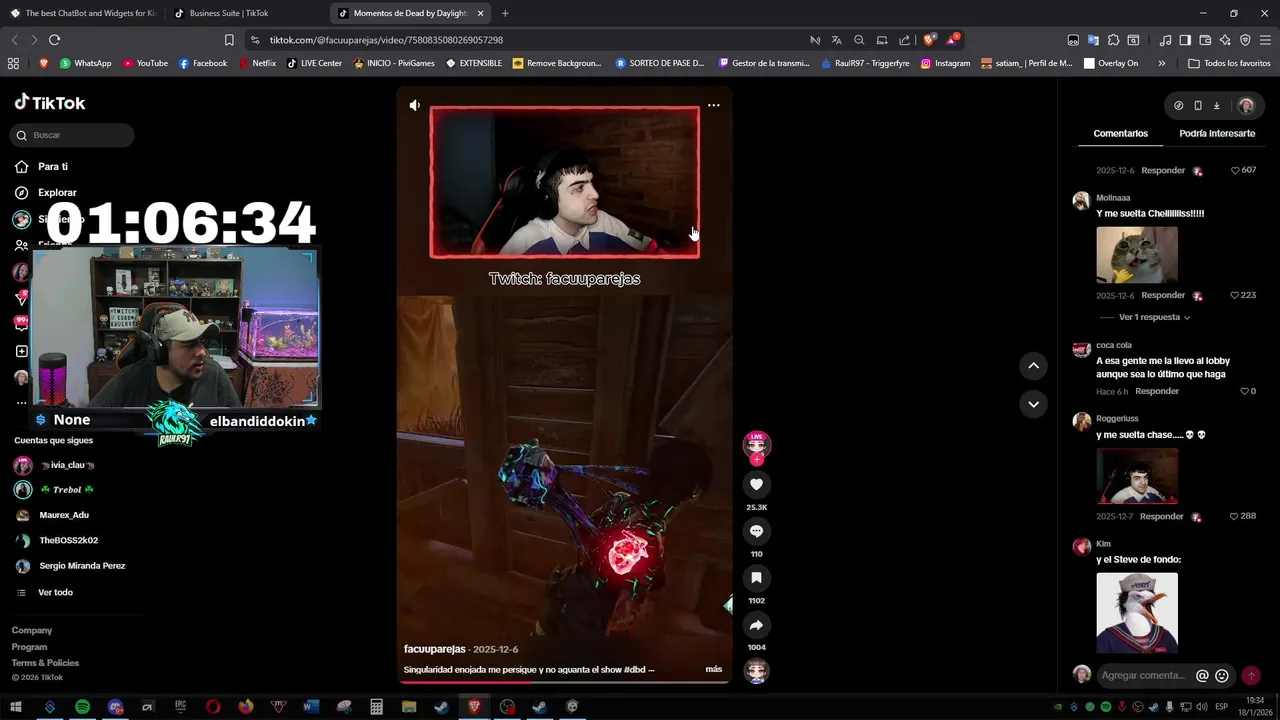Post comment with the red arrow button
This screenshot has width=1280, height=720.
click(1250, 675)
